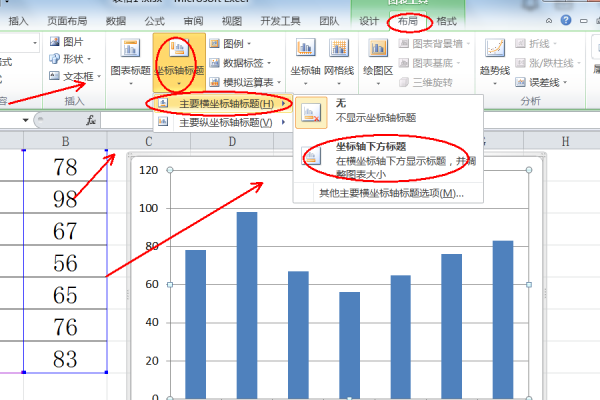Screen dimensions: 600x400
Task: Select column B header
Action: (65, 141)
